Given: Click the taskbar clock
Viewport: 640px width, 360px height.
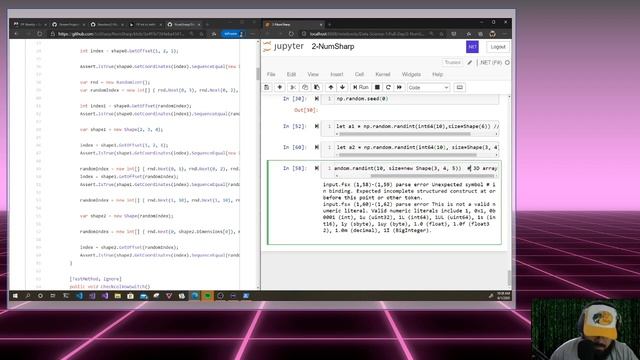Looking at the screenshot, I should point(503,296).
